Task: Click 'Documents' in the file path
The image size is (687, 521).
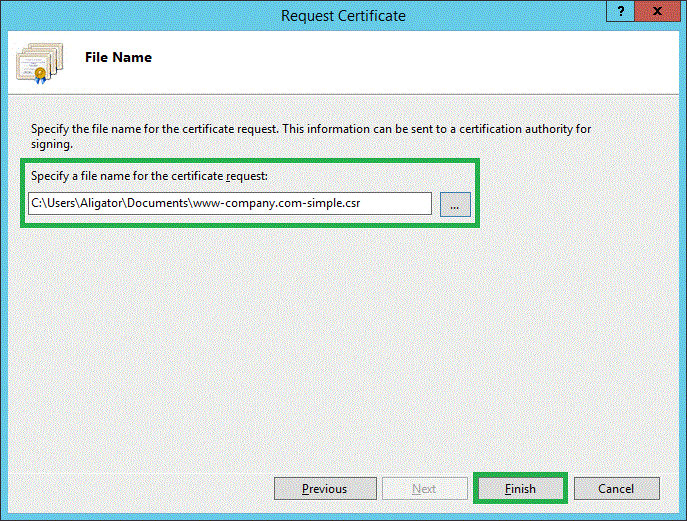Action: pyautogui.click(x=159, y=204)
